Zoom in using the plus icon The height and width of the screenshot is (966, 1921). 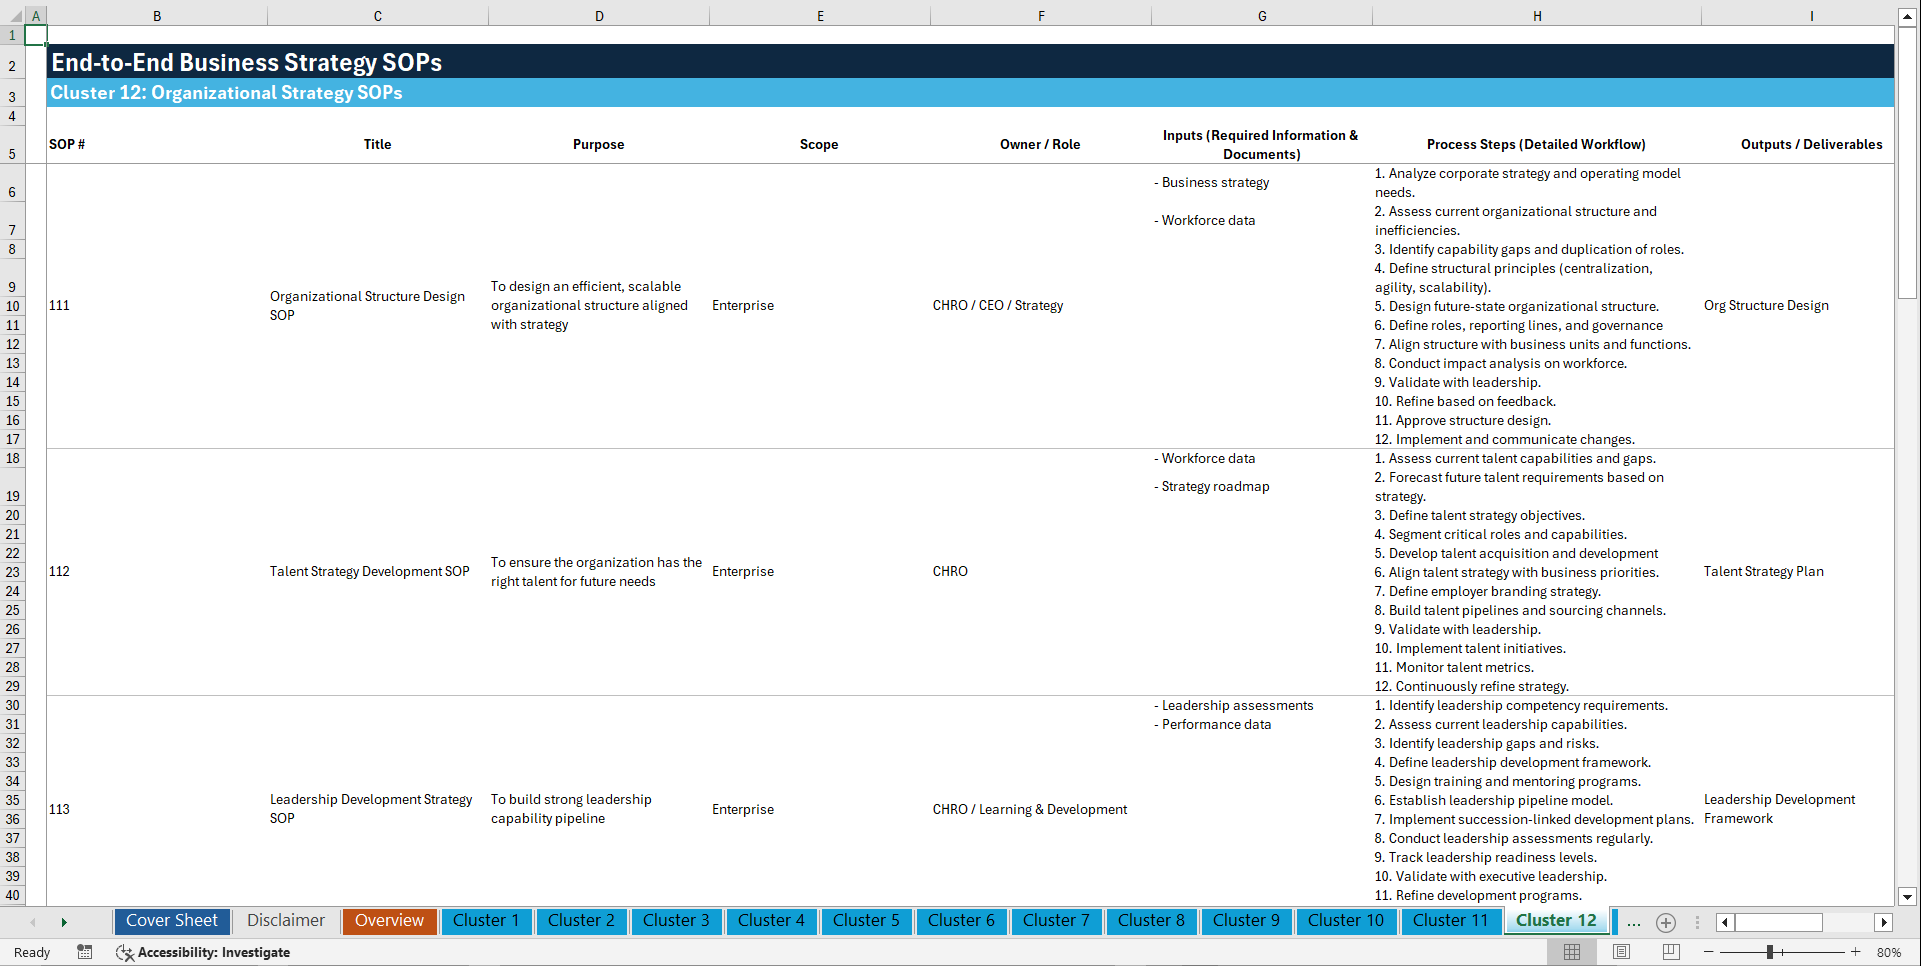[1856, 952]
